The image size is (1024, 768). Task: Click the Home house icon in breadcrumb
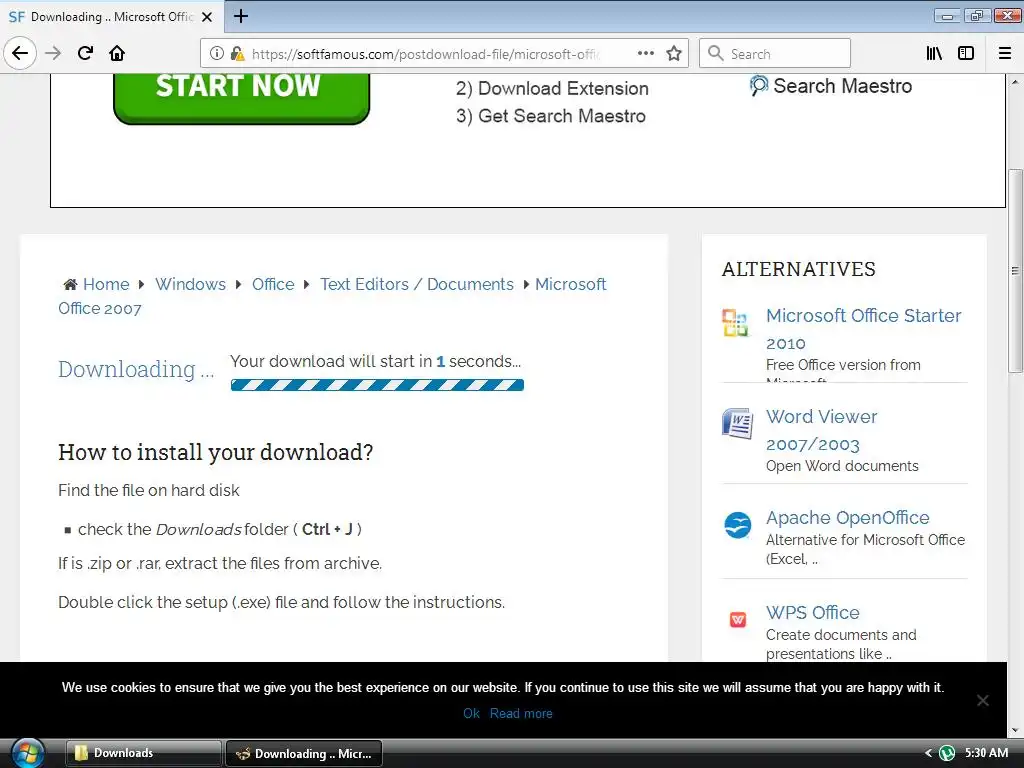click(70, 284)
